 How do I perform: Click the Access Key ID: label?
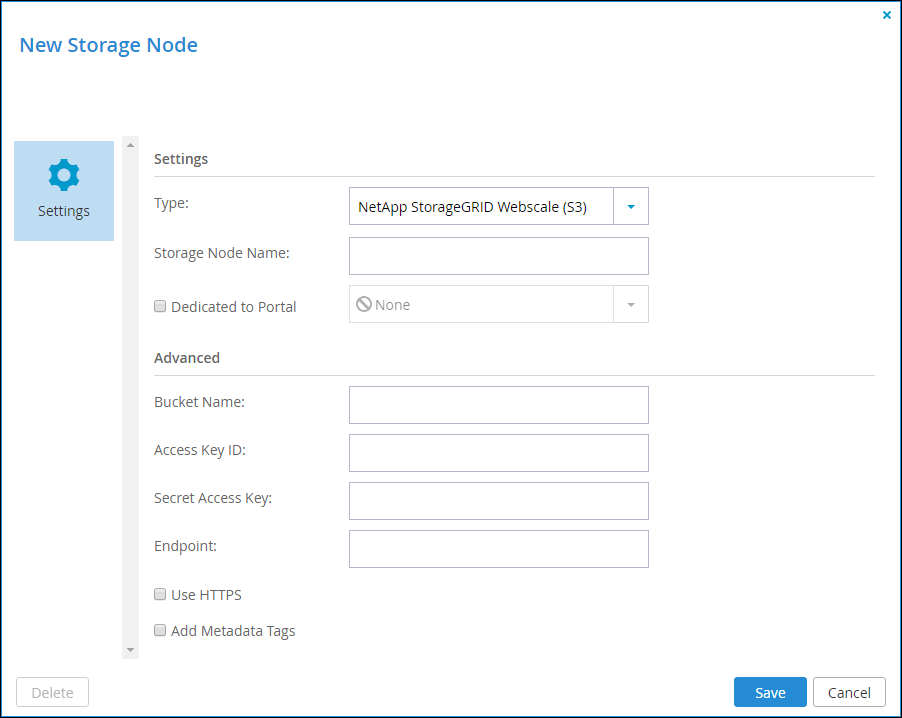pos(200,450)
